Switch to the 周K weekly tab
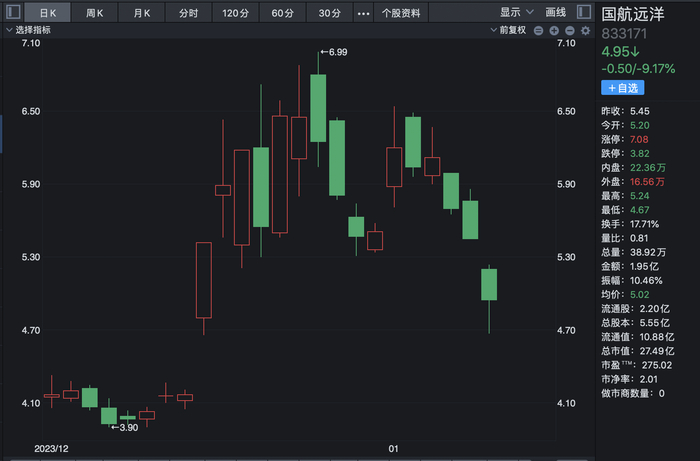The image size is (700, 461). (x=96, y=13)
